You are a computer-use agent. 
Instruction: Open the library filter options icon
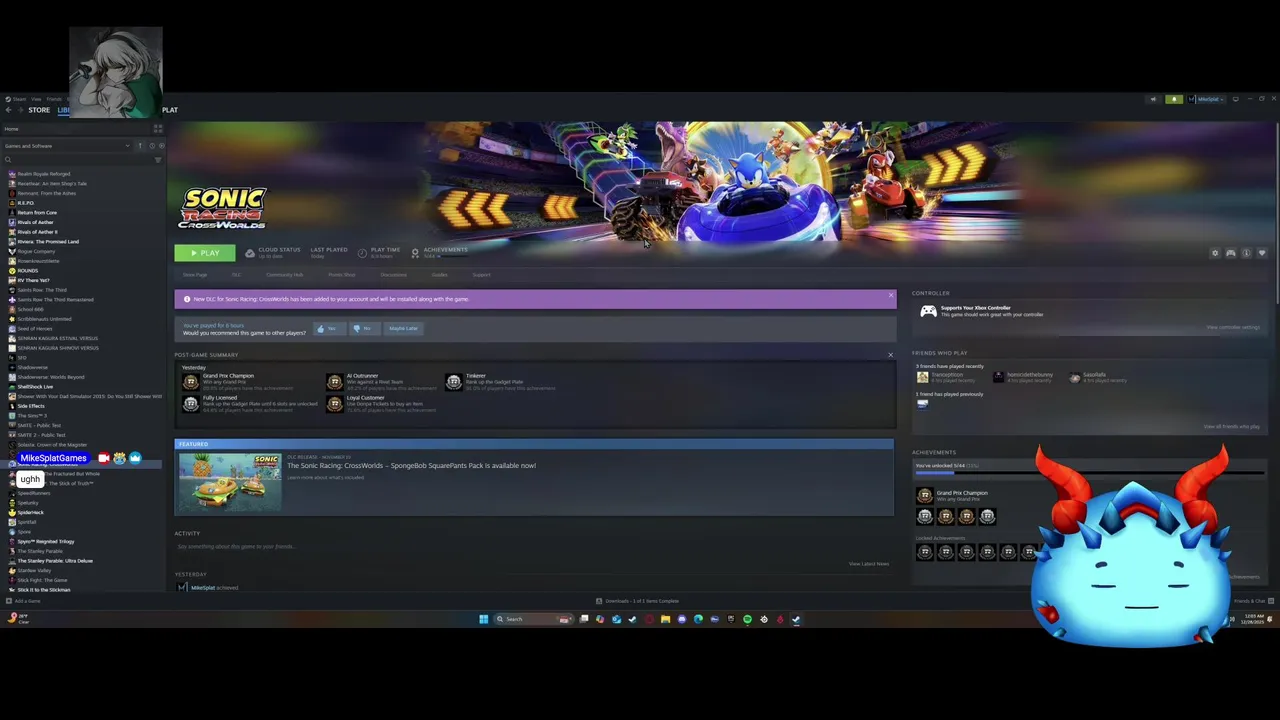tap(158, 160)
